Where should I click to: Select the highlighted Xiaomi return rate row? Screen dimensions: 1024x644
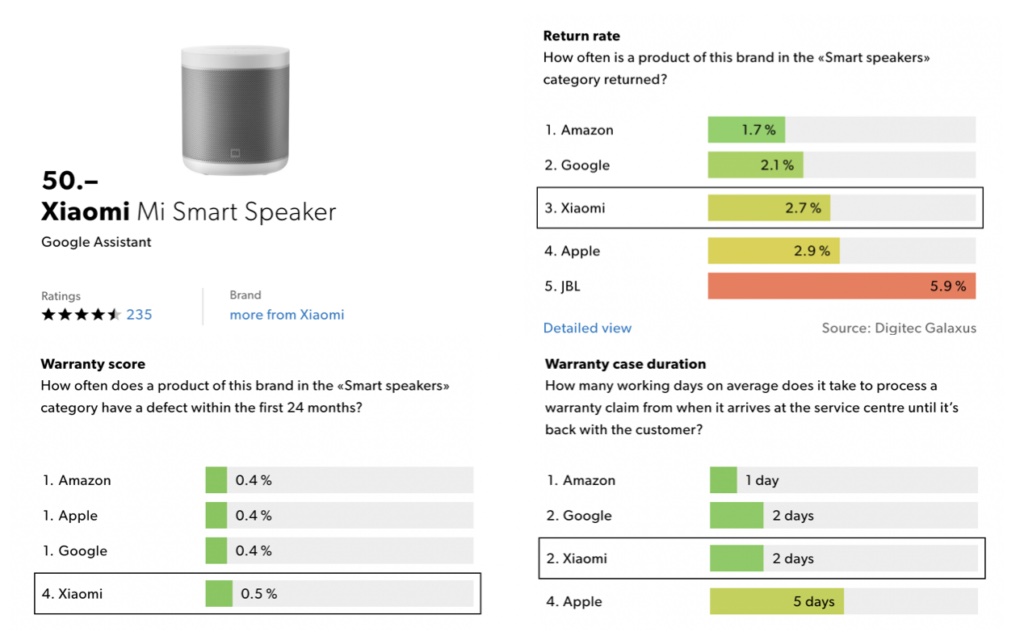coord(762,208)
